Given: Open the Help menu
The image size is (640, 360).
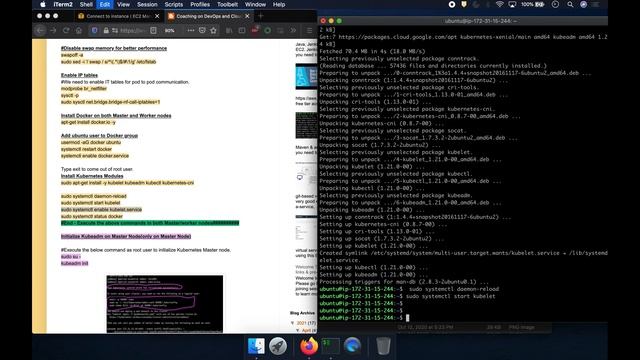Looking at the screenshot, I should pos(279,4).
